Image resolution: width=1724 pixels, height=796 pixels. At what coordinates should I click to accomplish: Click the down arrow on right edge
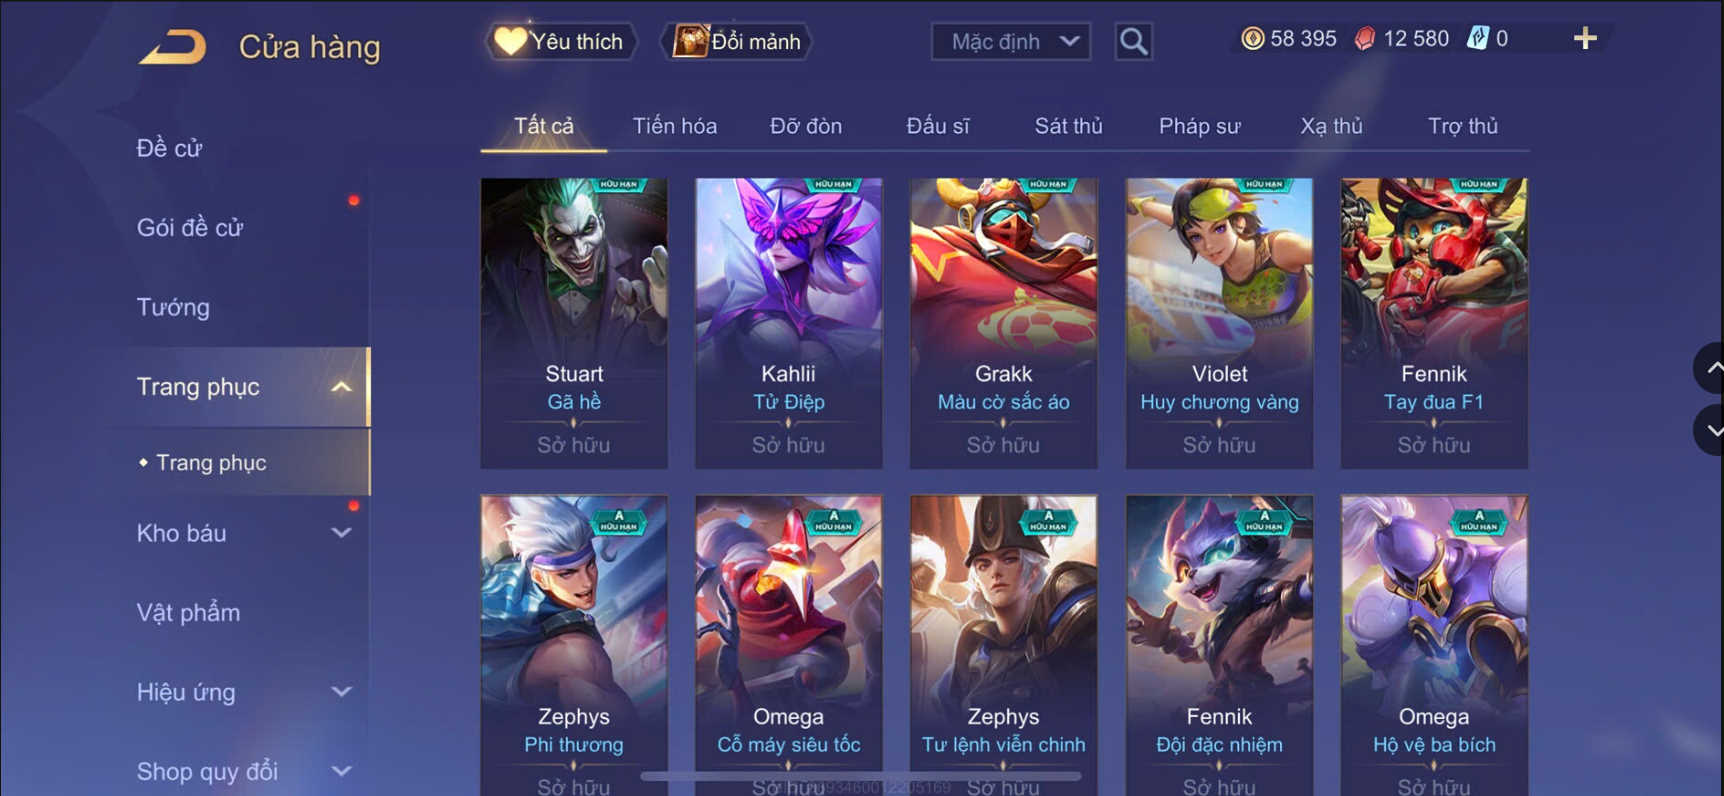(1712, 430)
